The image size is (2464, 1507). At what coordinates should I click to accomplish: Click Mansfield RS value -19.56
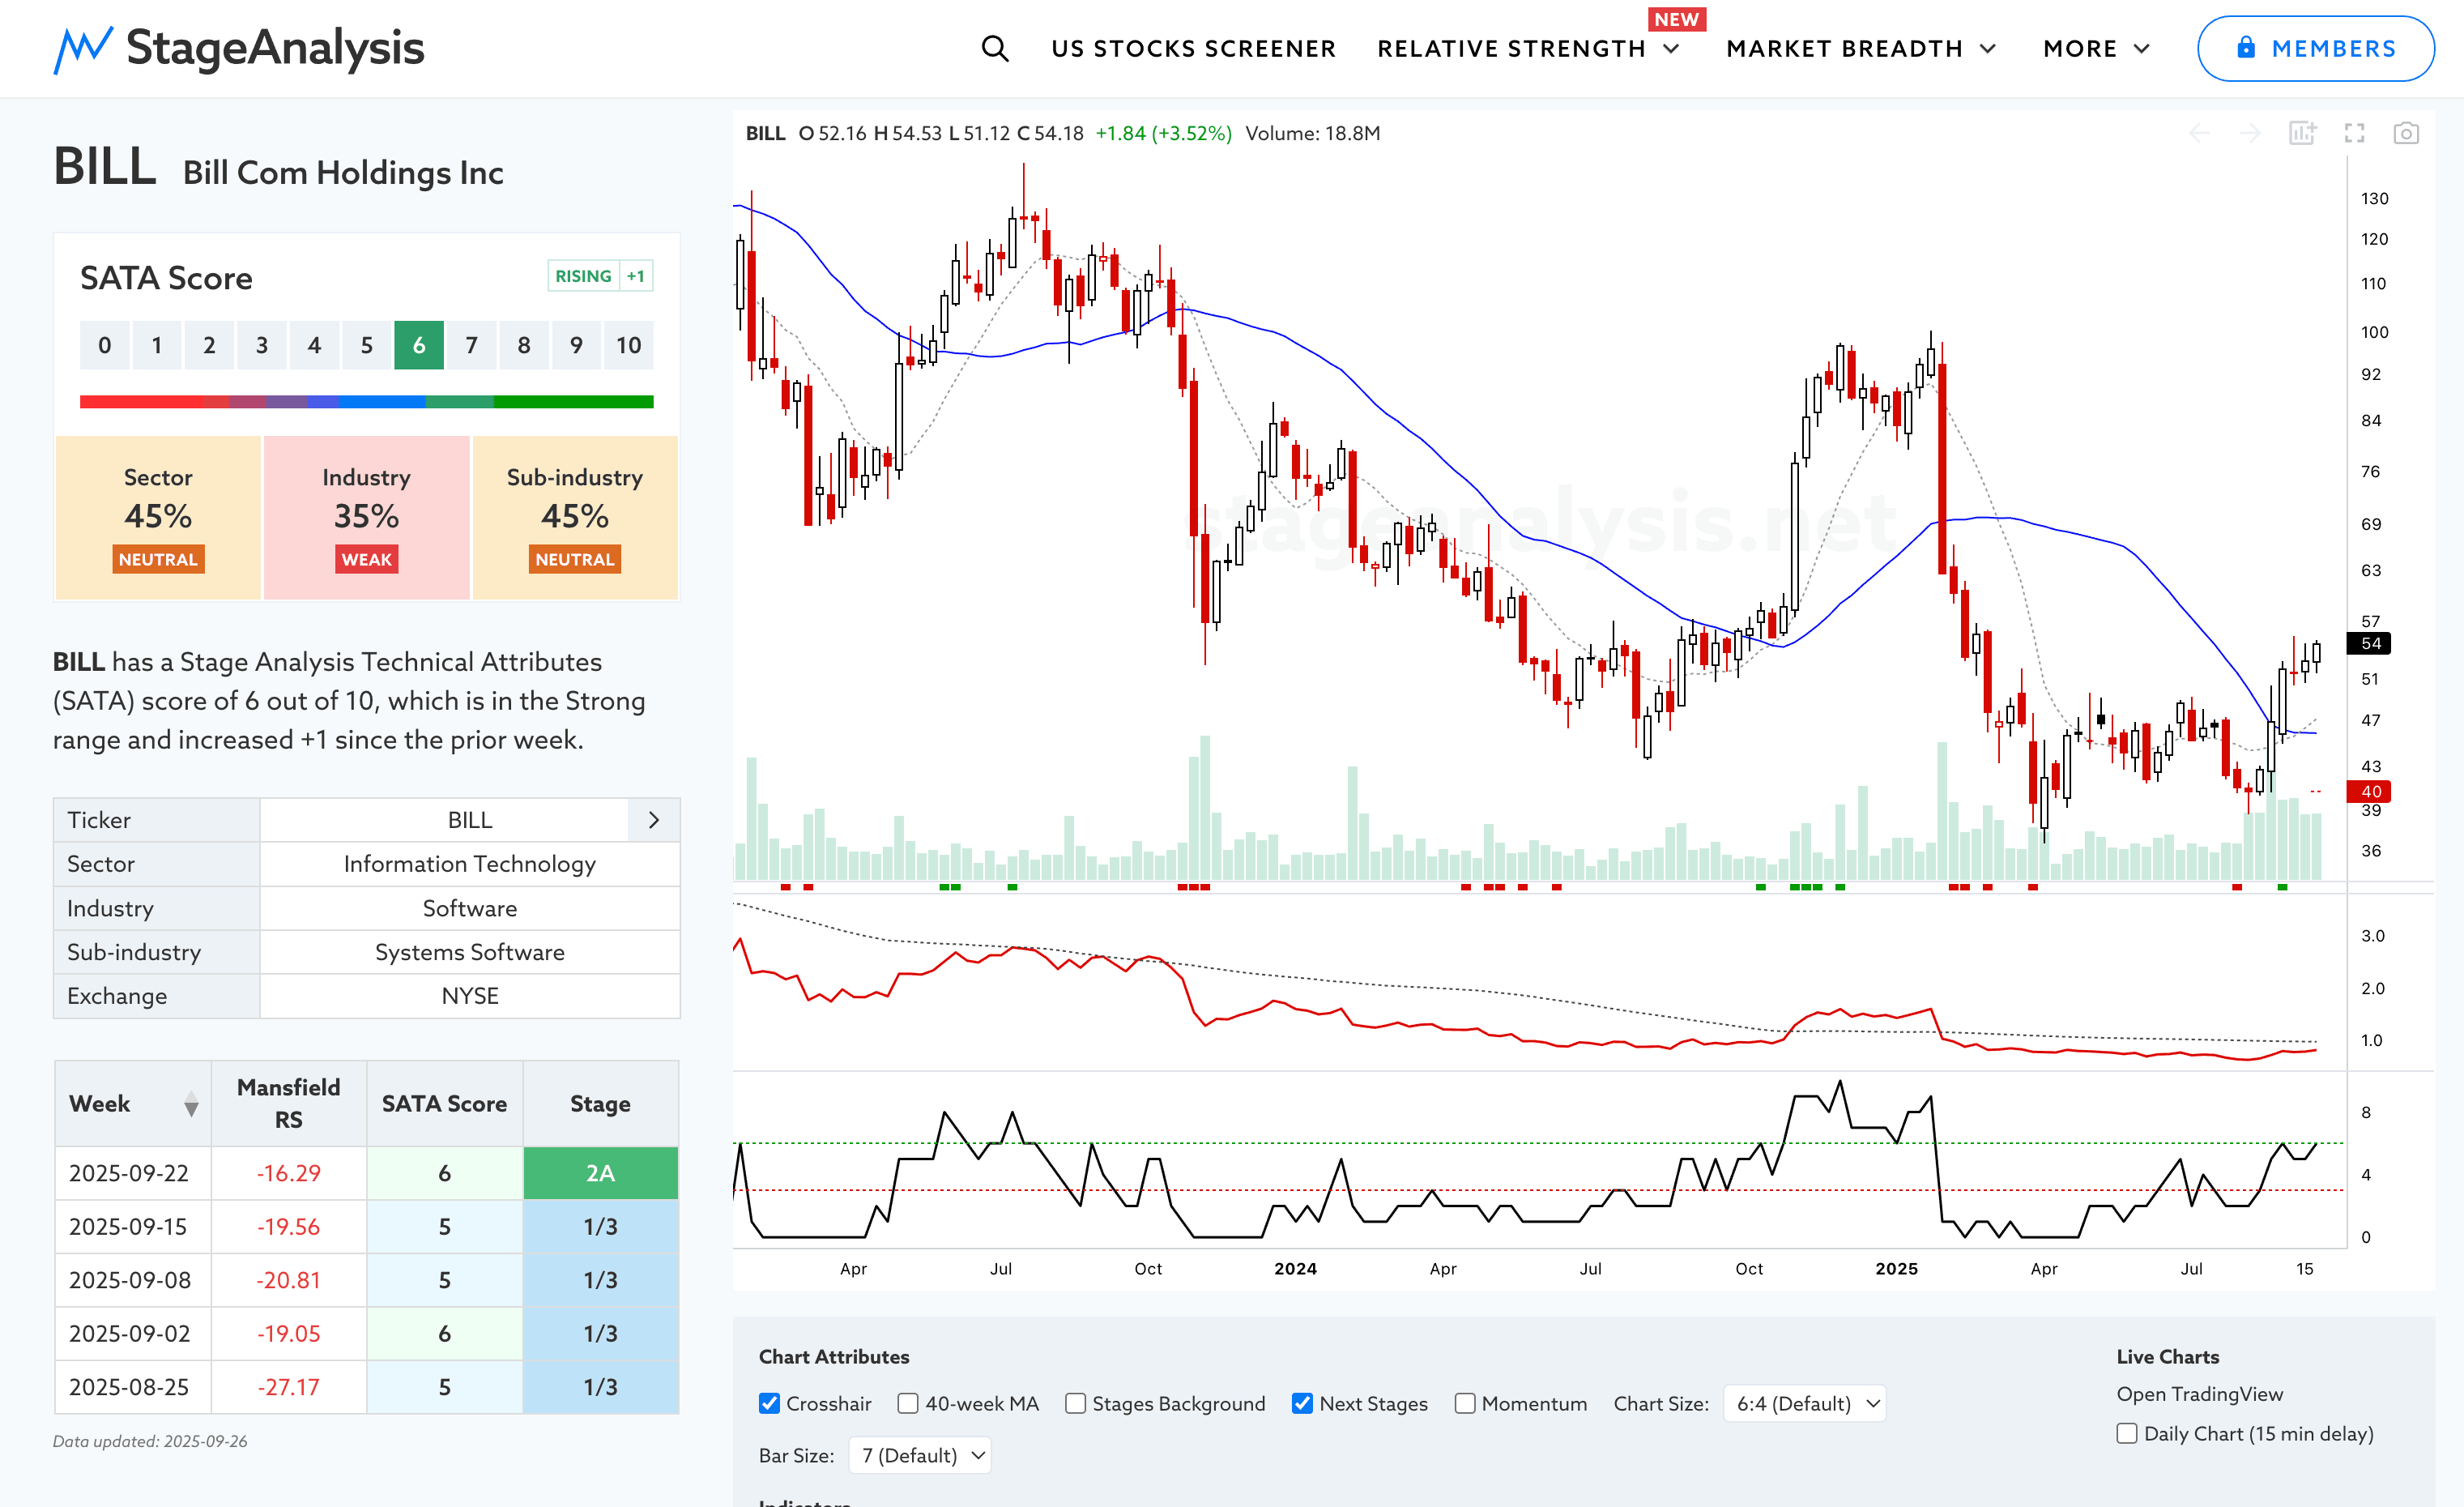[288, 1227]
